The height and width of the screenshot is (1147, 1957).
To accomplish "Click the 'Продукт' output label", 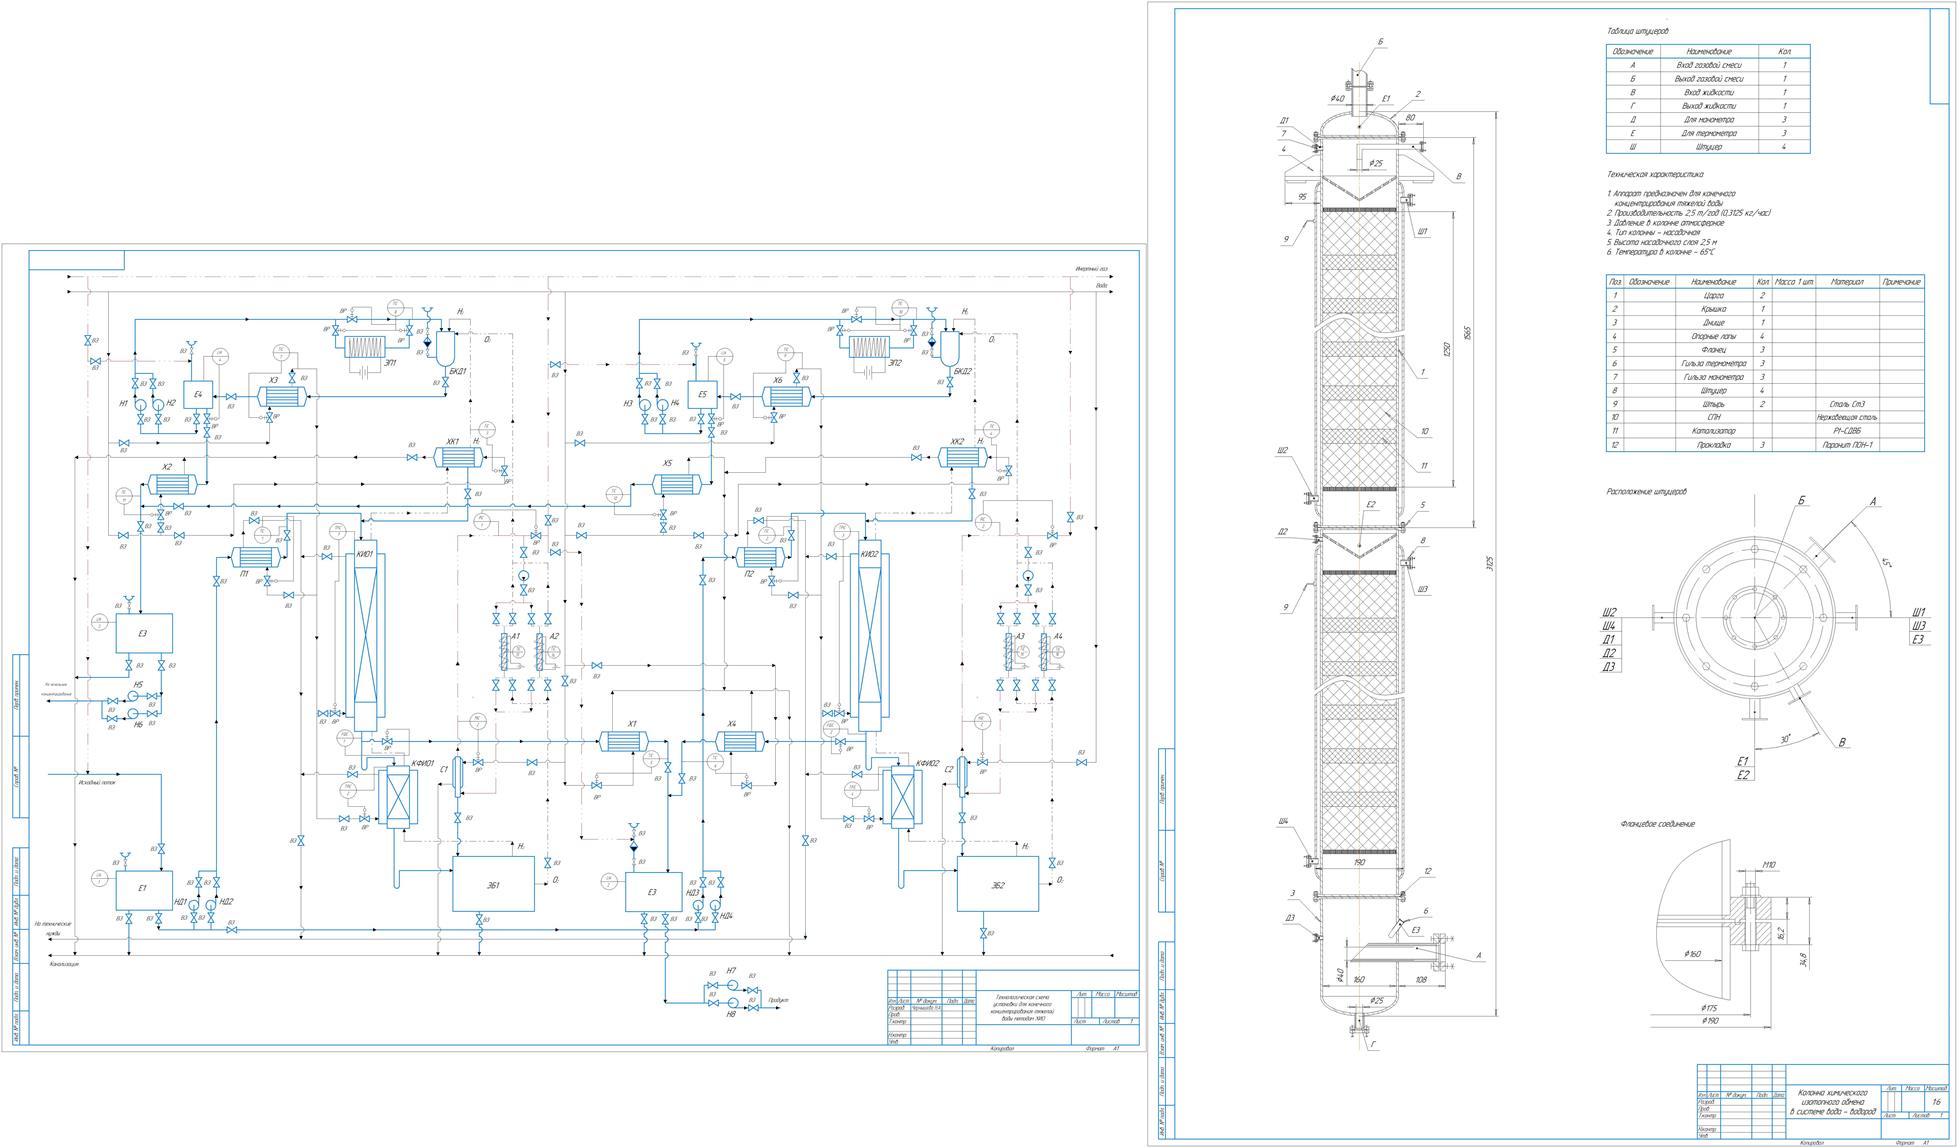I will [x=779, y=999].
